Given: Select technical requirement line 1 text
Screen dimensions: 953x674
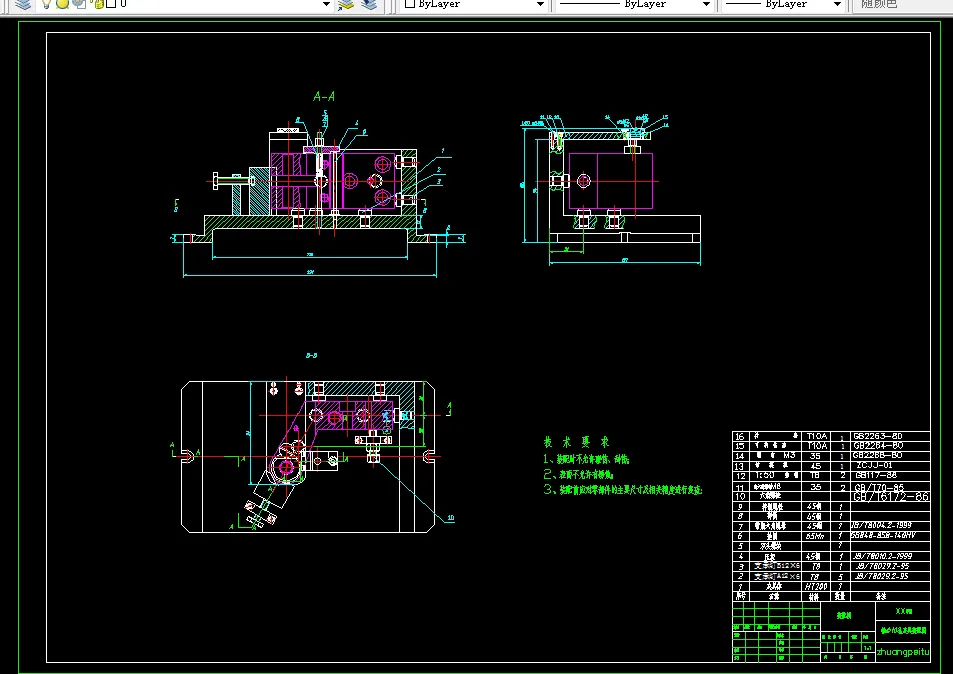Looking at the screenshot, I should (587, 459).
